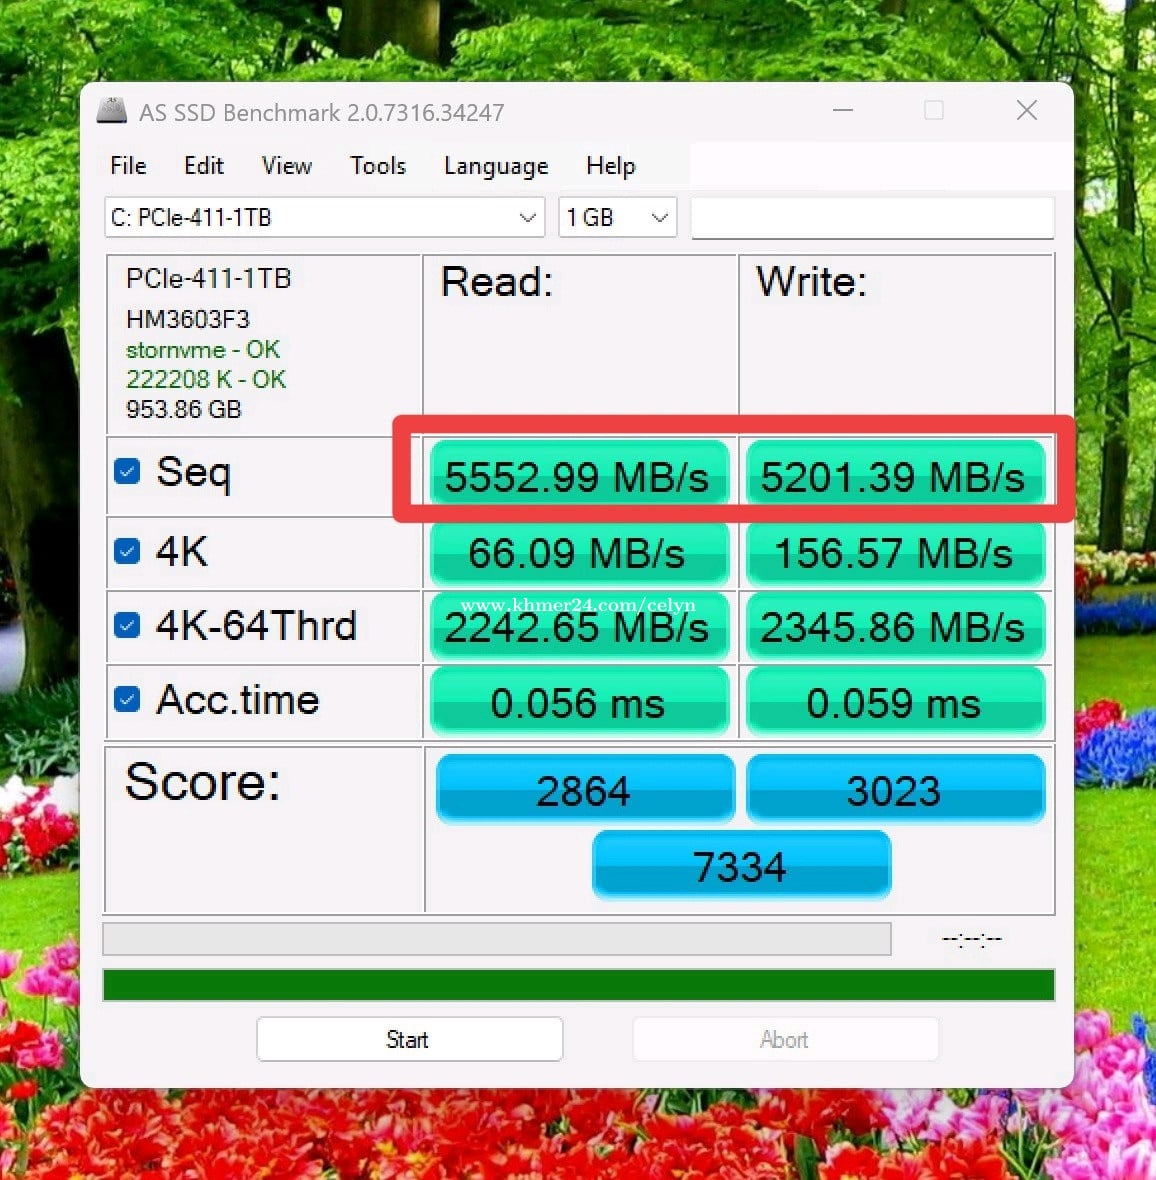Click the green progress bar
The width and height of the screenshot is (1156, 1180).
click(x=578, y=985)
